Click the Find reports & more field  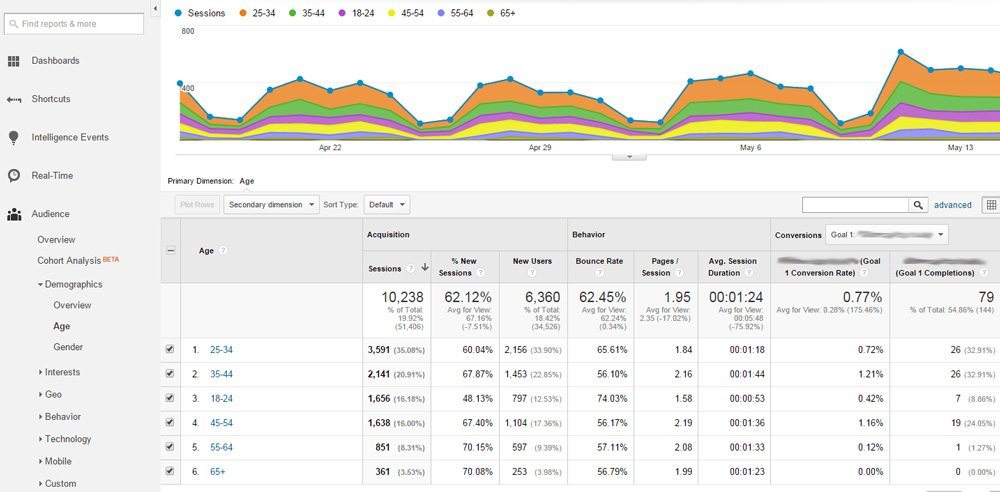point(74,24)
